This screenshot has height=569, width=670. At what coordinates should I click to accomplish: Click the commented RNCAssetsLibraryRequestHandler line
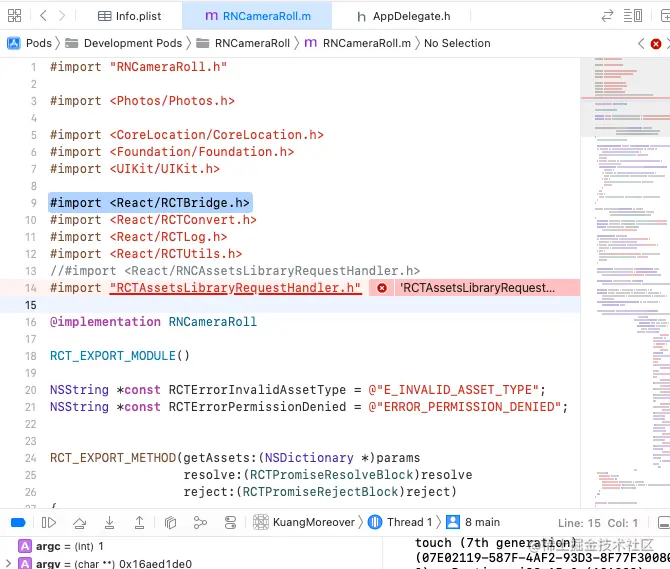pyautogui.click(x=235, y=271)
